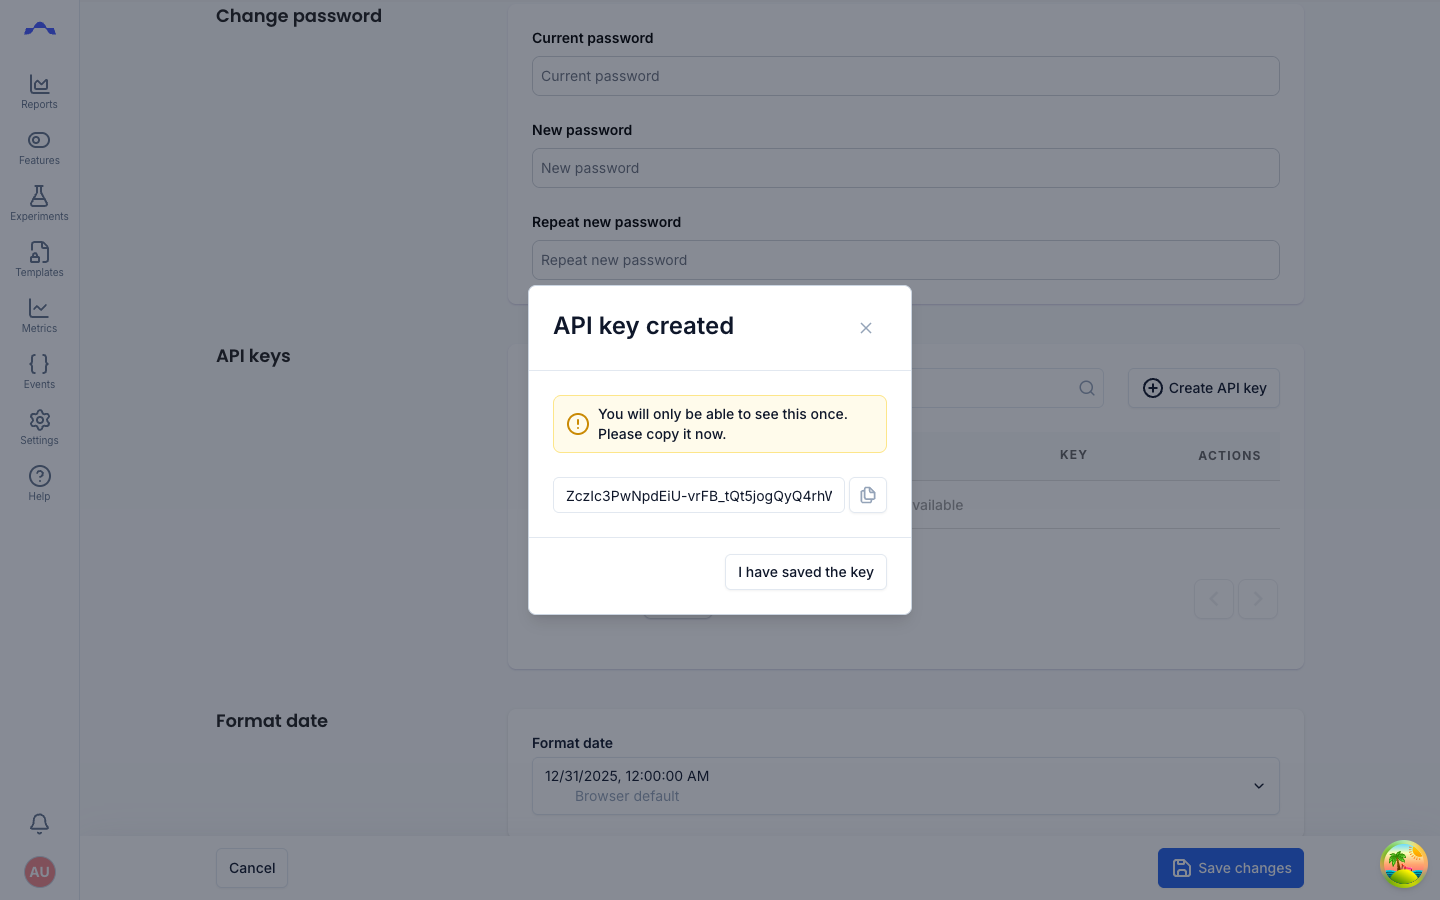Focus the Repeat new password field
1440x900 pixels.
click(x=906, y=260)
